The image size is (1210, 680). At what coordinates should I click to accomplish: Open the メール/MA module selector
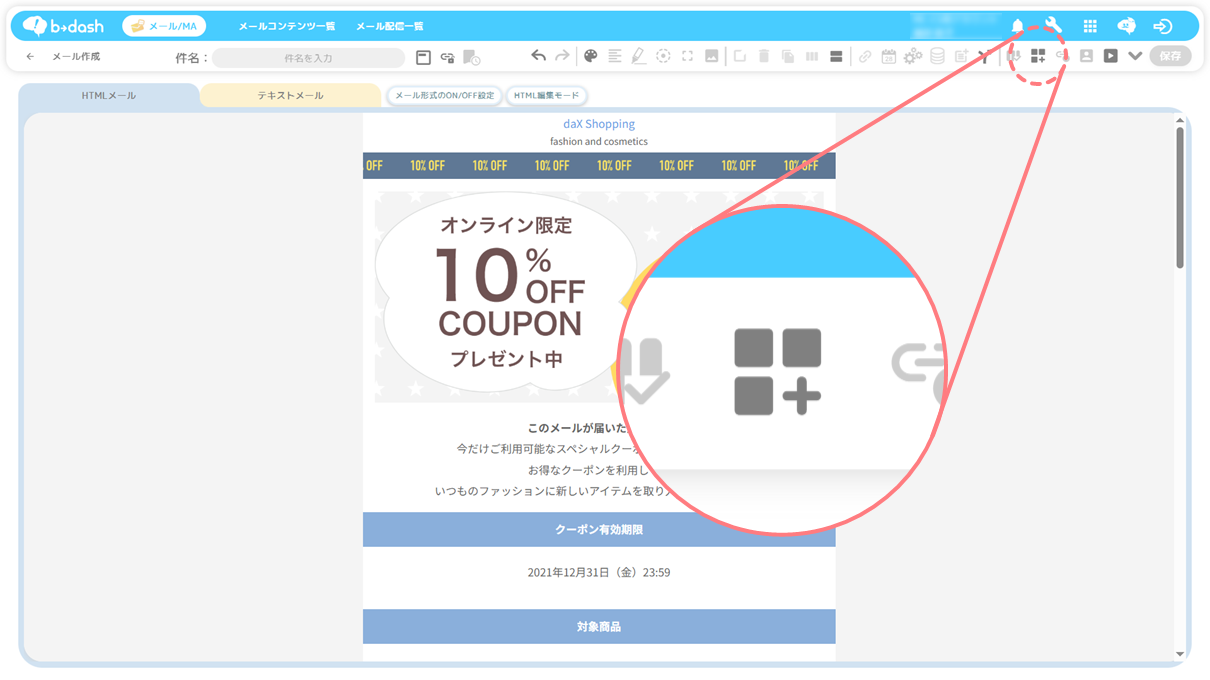point(164,26)
